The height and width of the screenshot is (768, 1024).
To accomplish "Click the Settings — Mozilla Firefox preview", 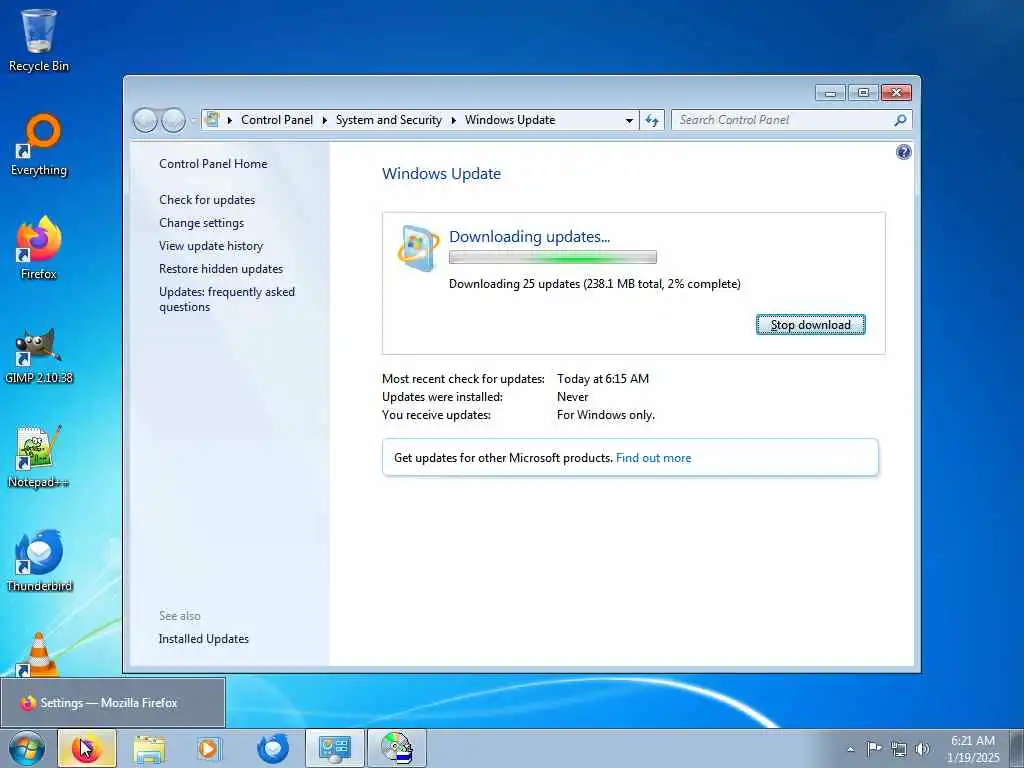I will [112, 703].
